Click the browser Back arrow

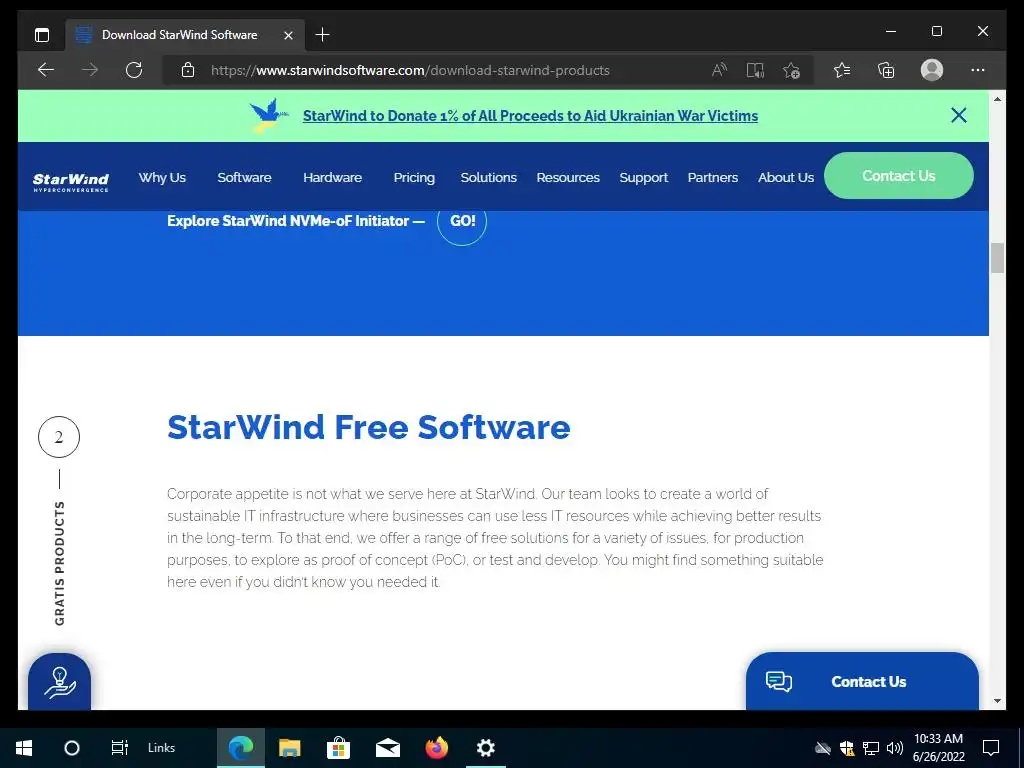click(46, 70)
